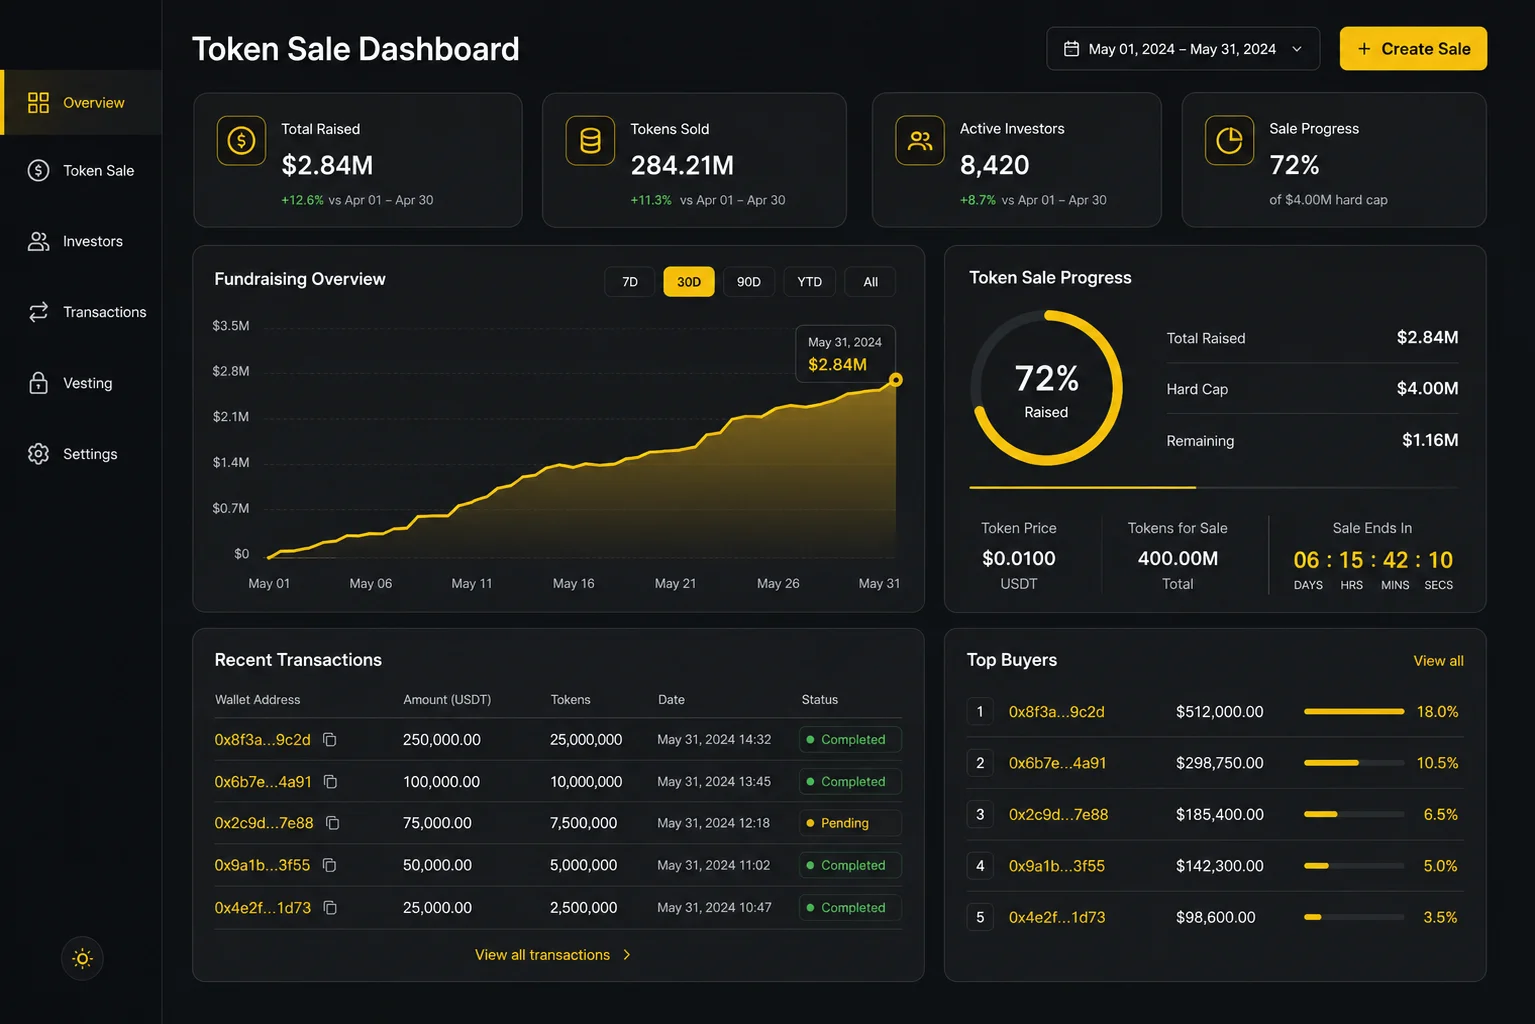Copy wallet address 0x8f3a...9c2d

(329, 740)
